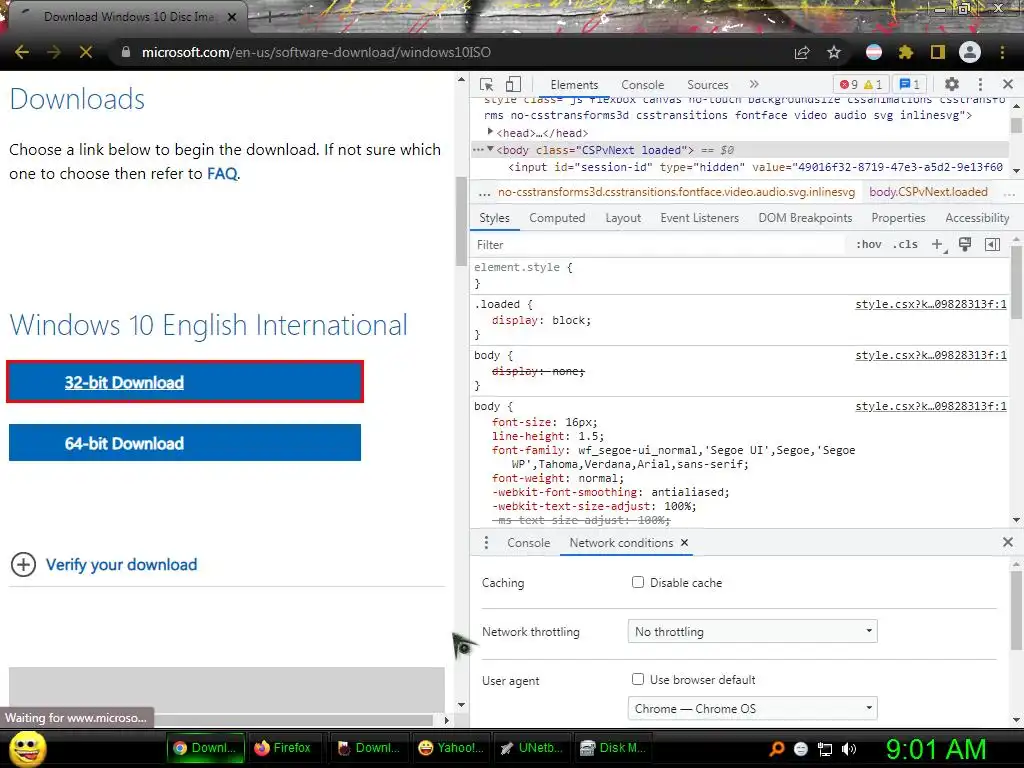Open the smiley start menu button

pyautogui.click(x=27, y=748)
